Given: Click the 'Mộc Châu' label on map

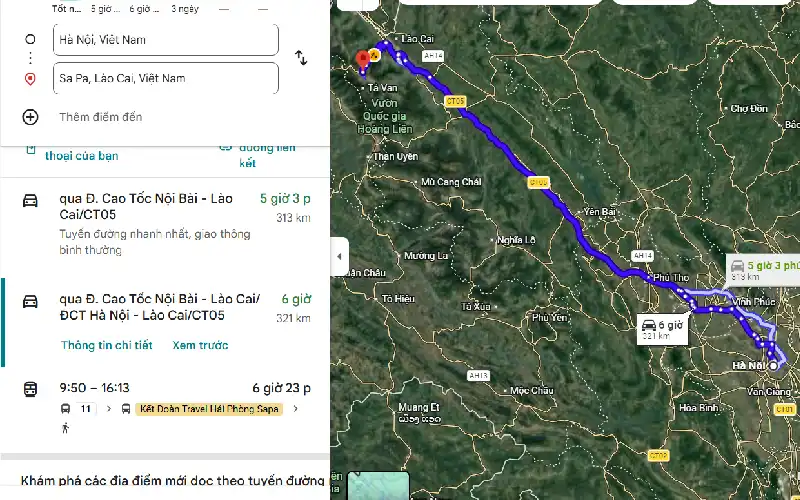Looking at the screenshot, I should [532, 390].
